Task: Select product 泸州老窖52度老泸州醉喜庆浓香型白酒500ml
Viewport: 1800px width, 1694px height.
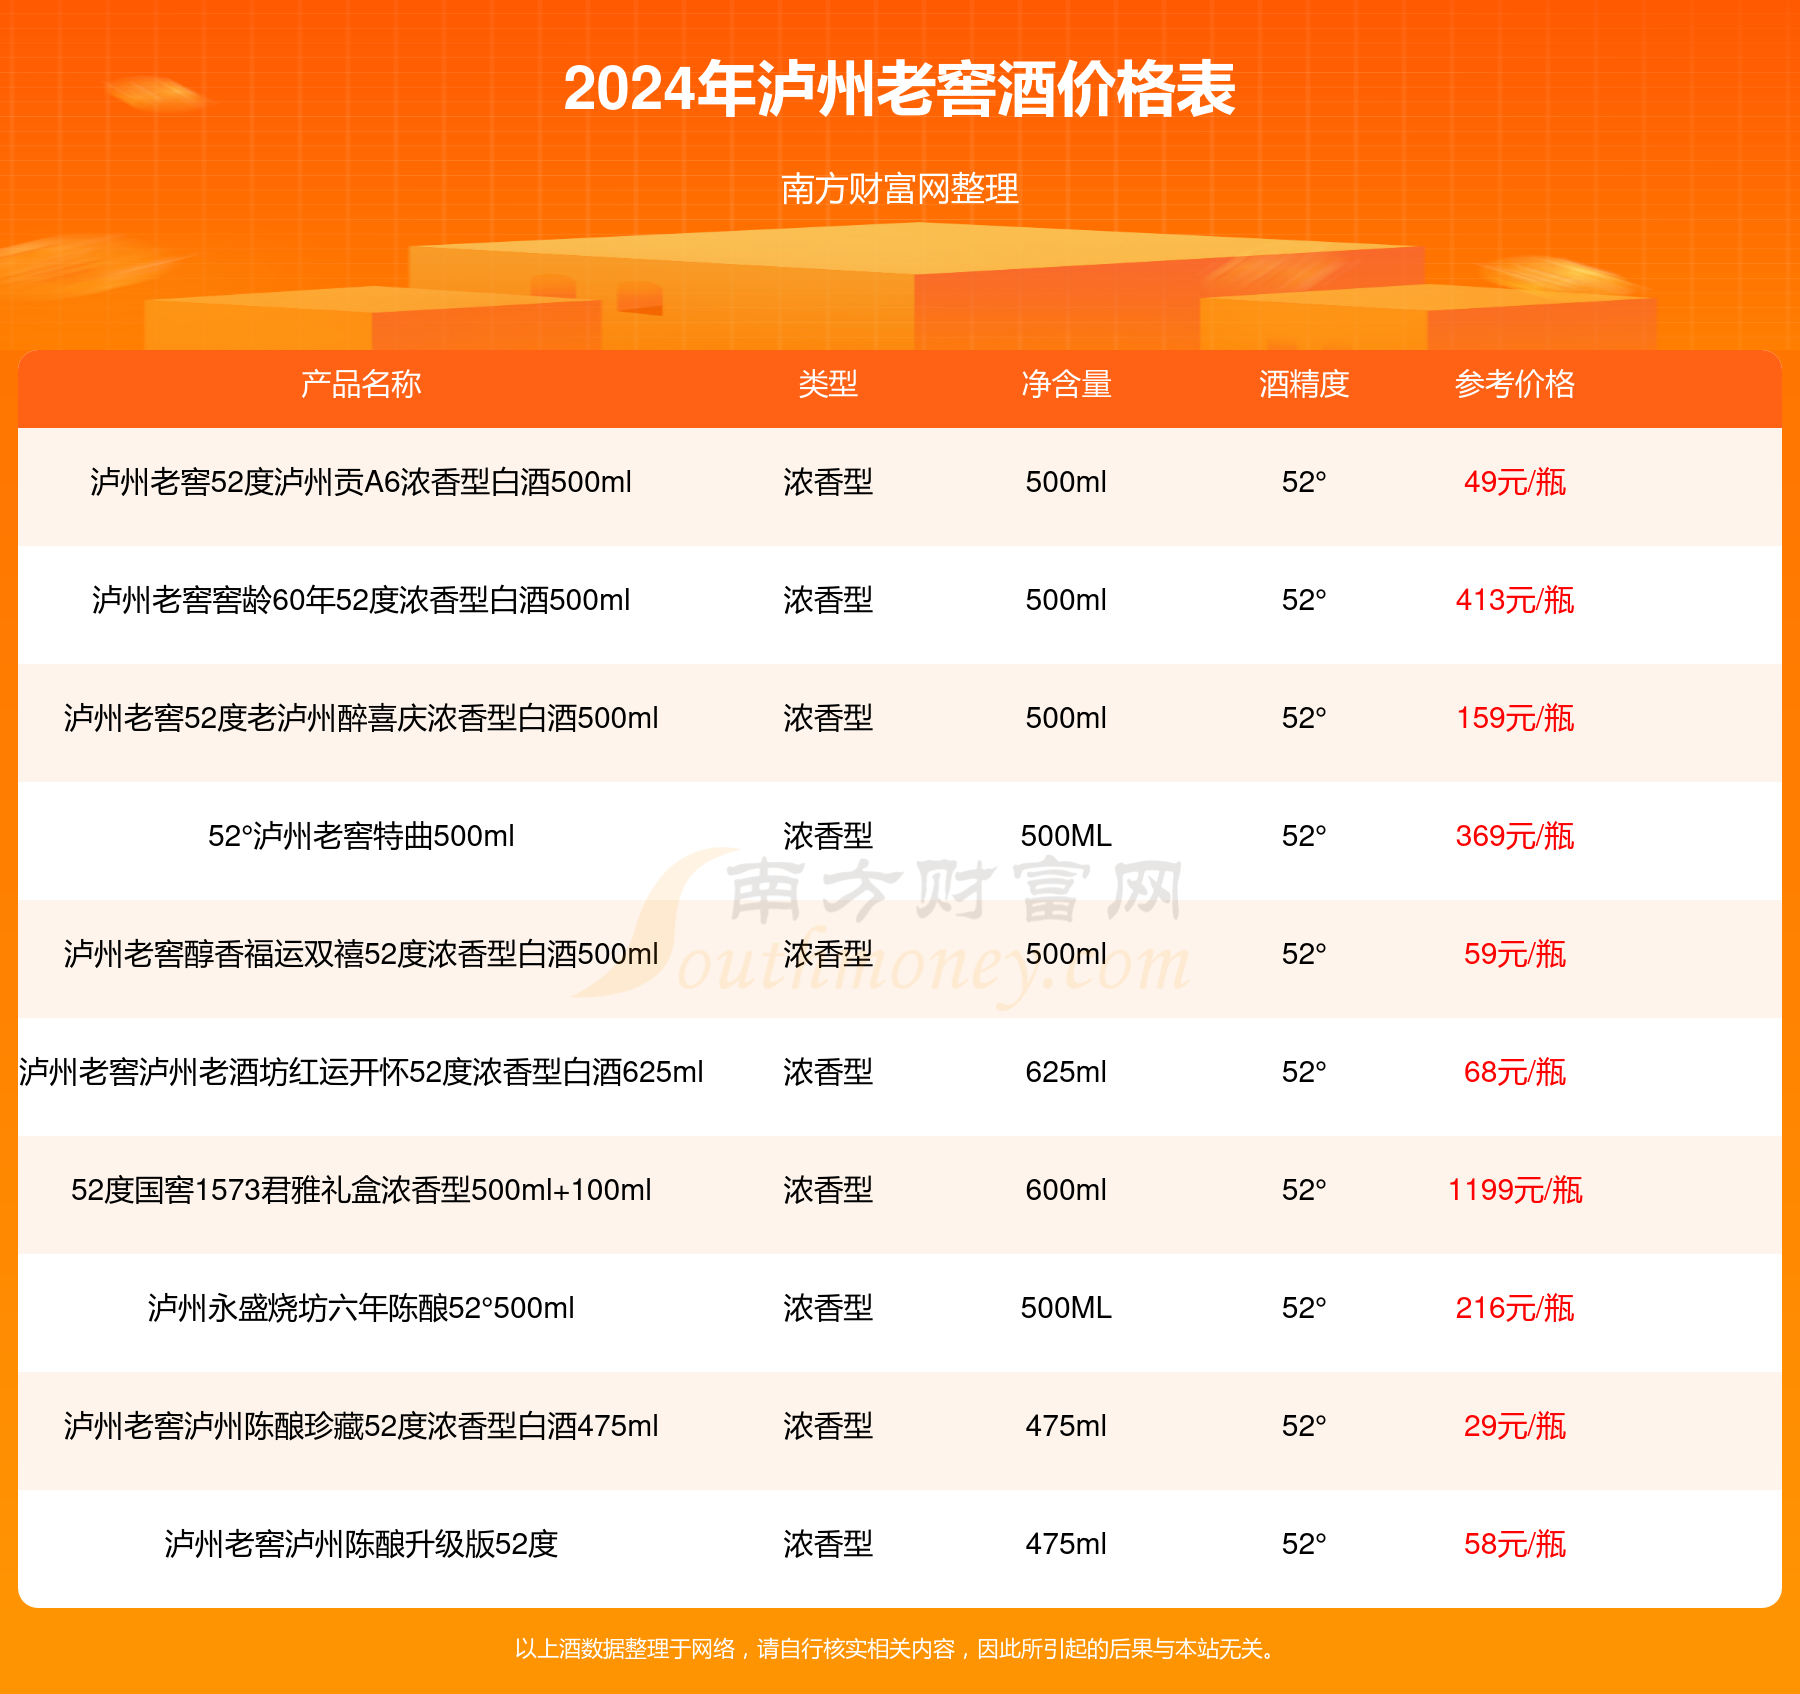Action: coord(361,718)
